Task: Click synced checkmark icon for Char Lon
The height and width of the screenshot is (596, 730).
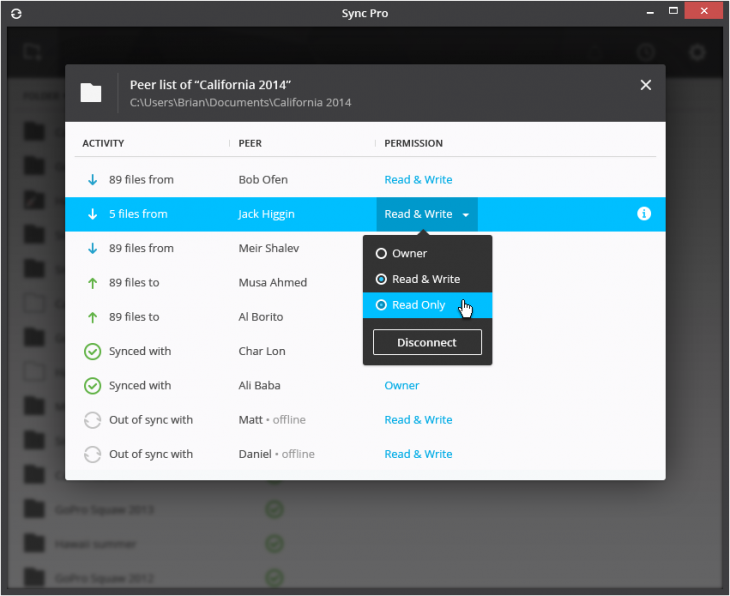Action: 92,352
